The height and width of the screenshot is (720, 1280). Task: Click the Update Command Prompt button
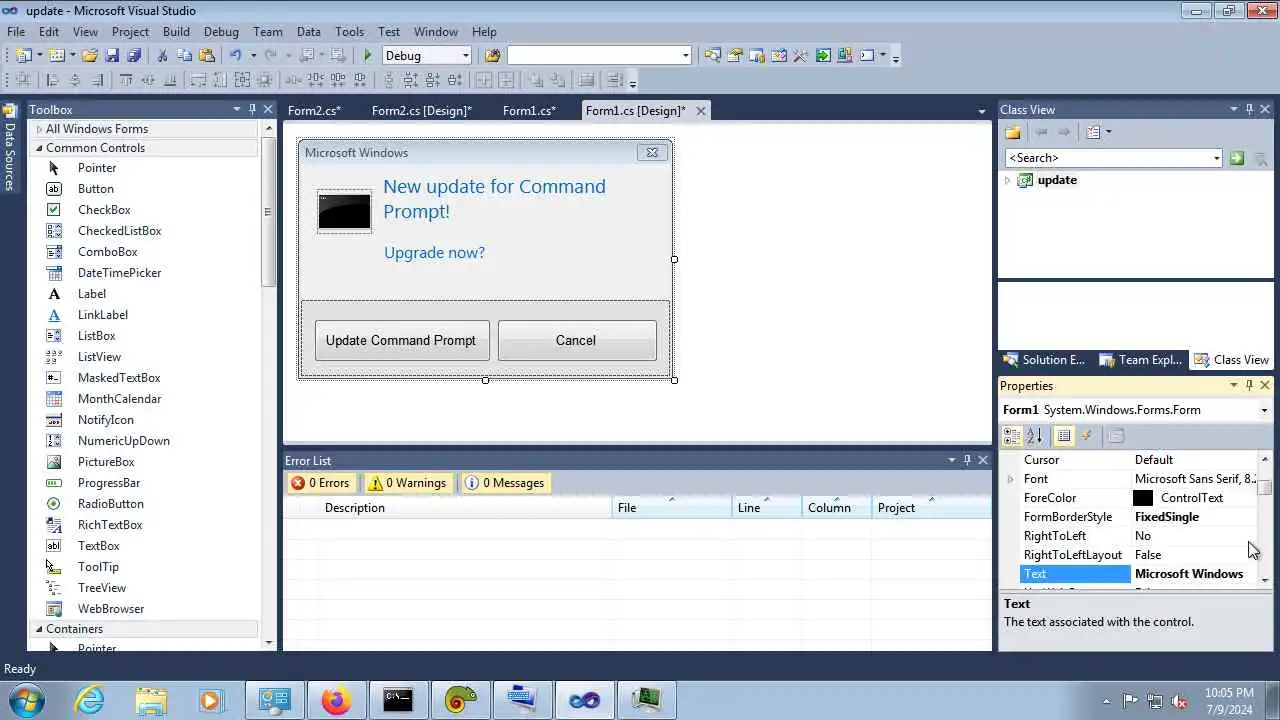coord(402,341)
